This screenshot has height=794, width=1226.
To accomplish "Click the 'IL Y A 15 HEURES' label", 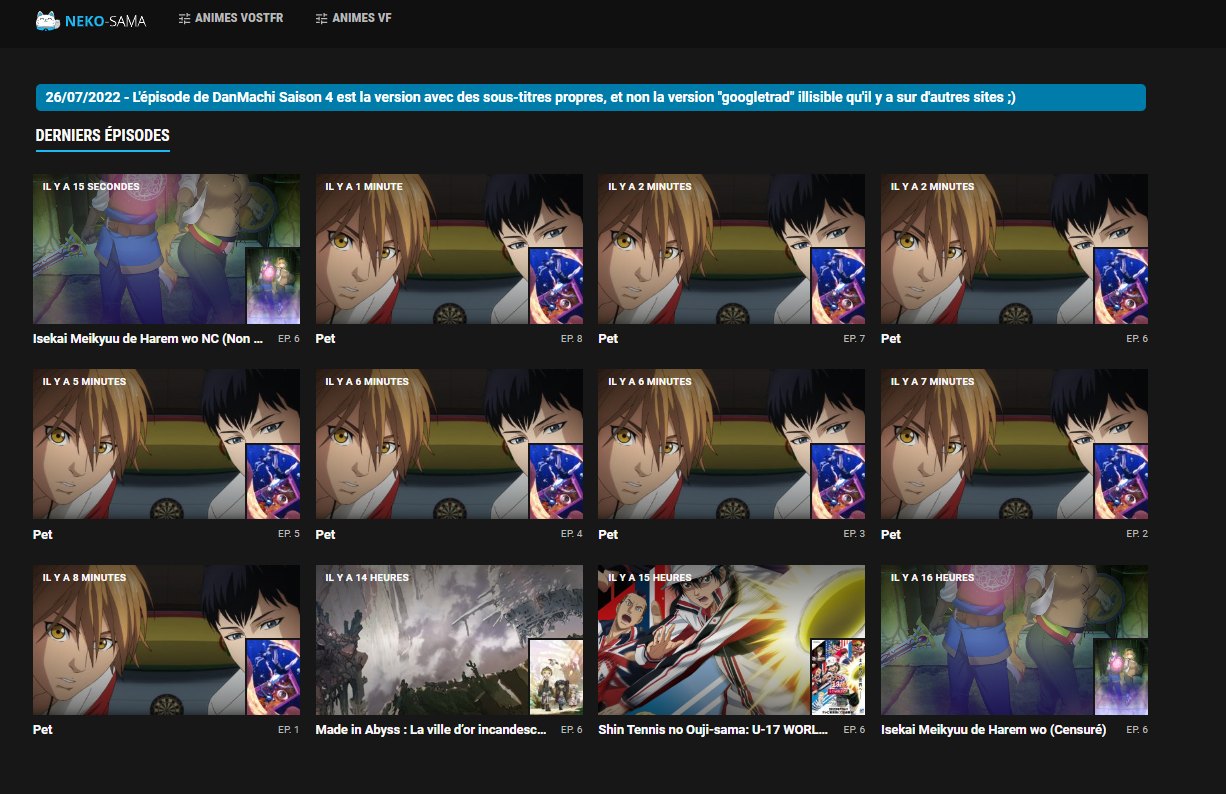I will (x=650, y=578).
